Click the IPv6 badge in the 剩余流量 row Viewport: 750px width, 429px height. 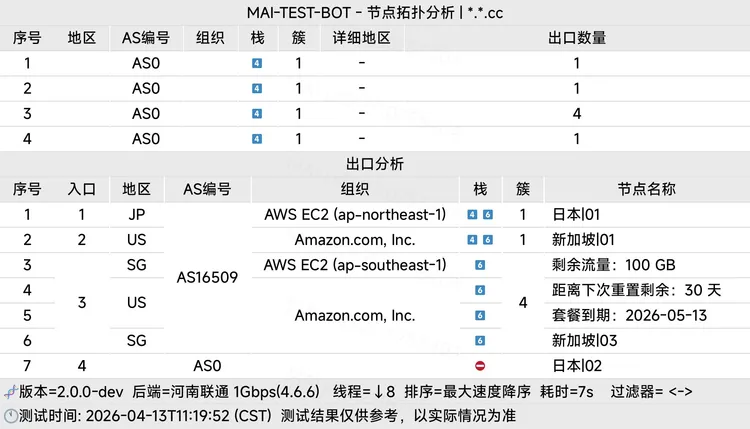click(x=480, y=265)
